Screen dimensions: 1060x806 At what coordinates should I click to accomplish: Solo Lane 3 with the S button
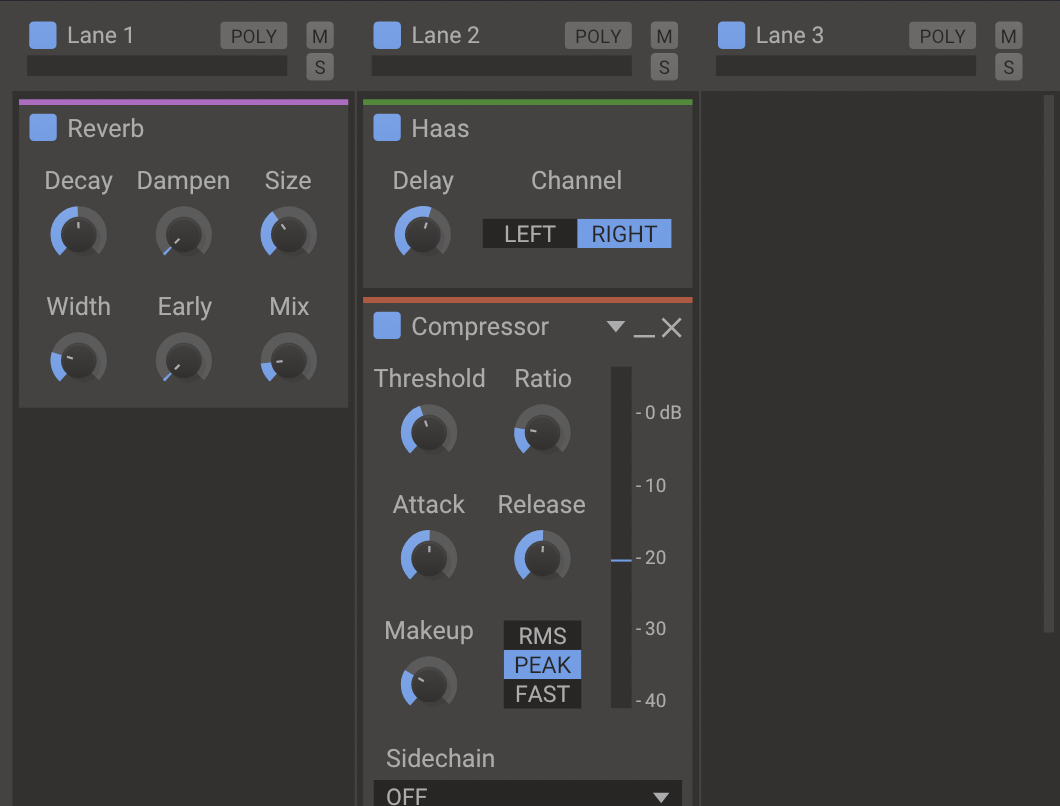tap(1009, 67)
